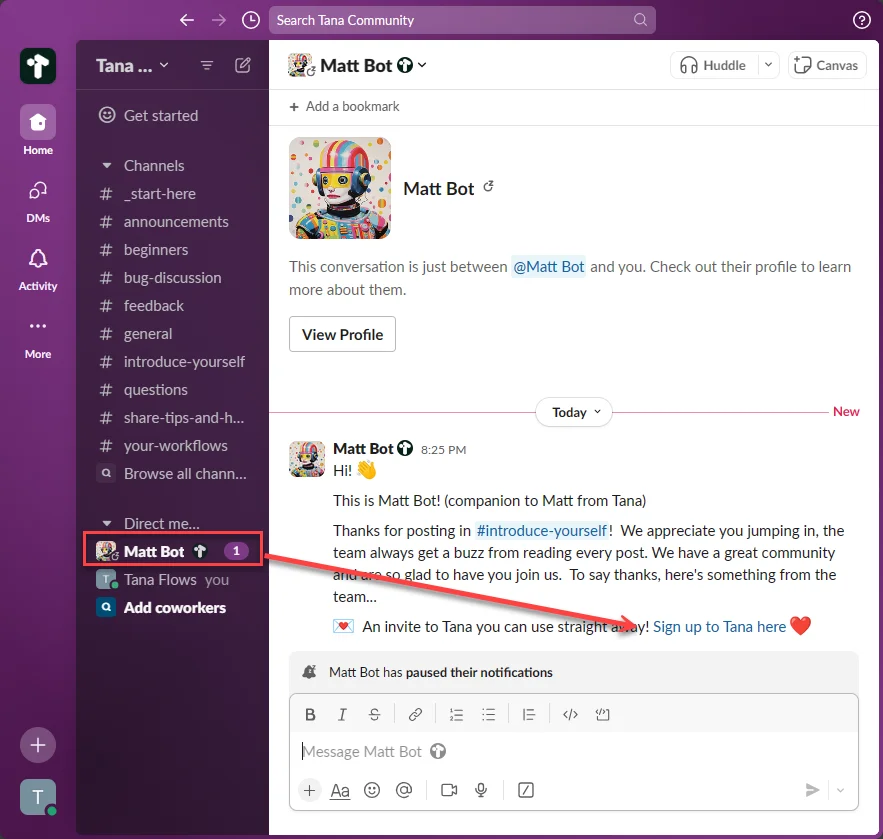Toggle the Aa formatting toolbar
883x839 pixels.
tap(340, 790)
